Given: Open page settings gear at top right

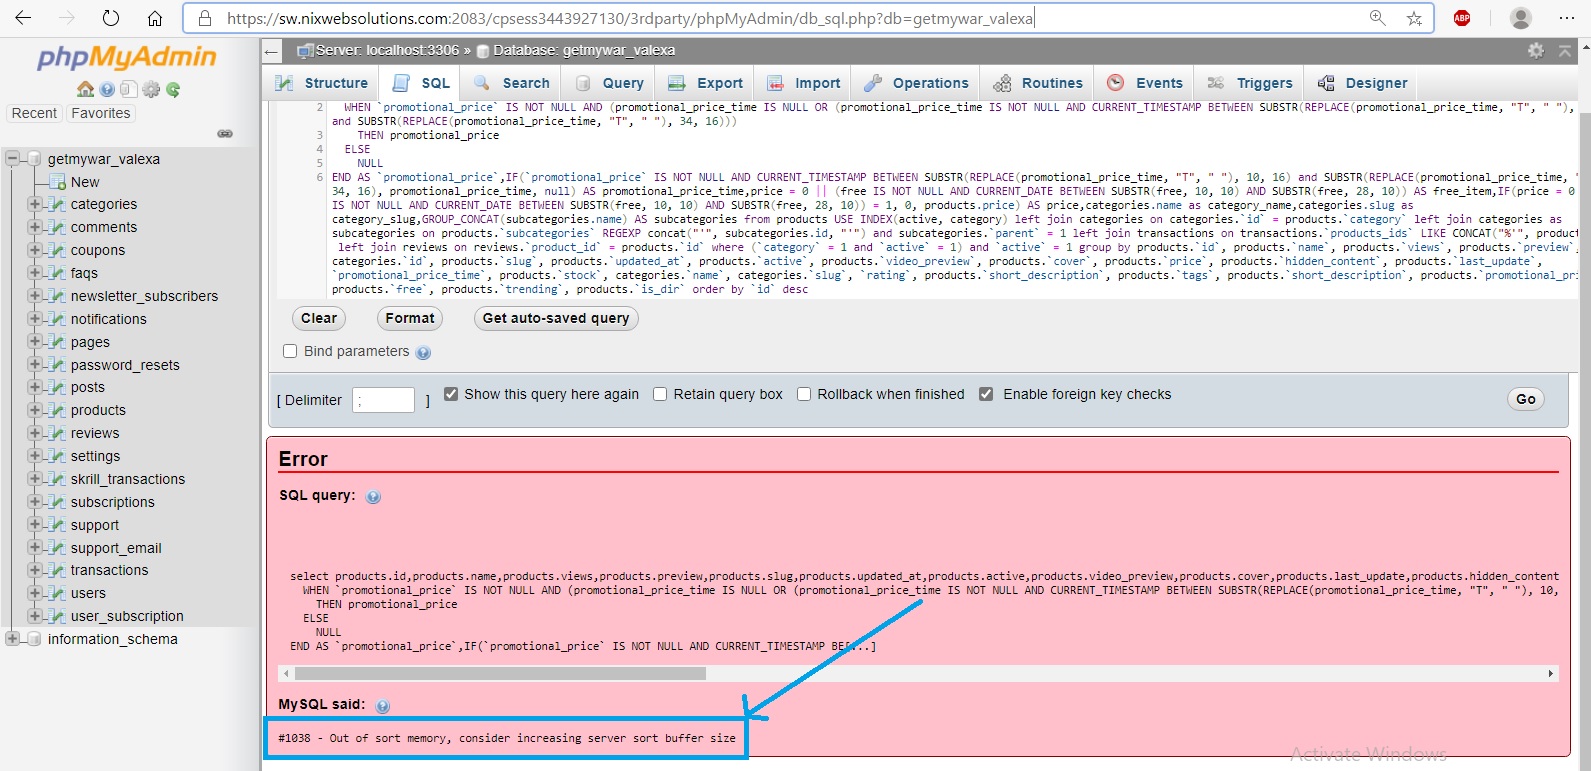Looking at the screenshot, I should tap(1536, 50).
